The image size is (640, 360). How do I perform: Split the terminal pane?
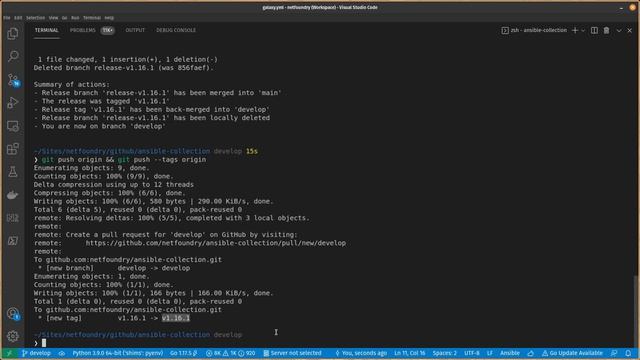click(594, 30)
